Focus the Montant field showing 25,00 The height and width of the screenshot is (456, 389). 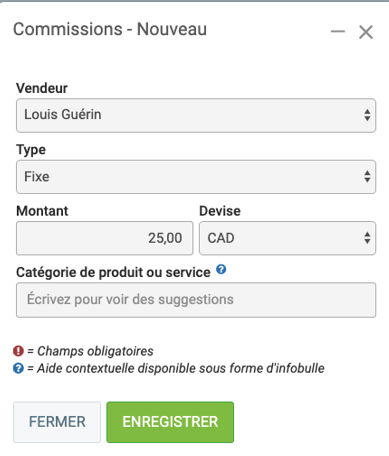(x=105, y=238)
